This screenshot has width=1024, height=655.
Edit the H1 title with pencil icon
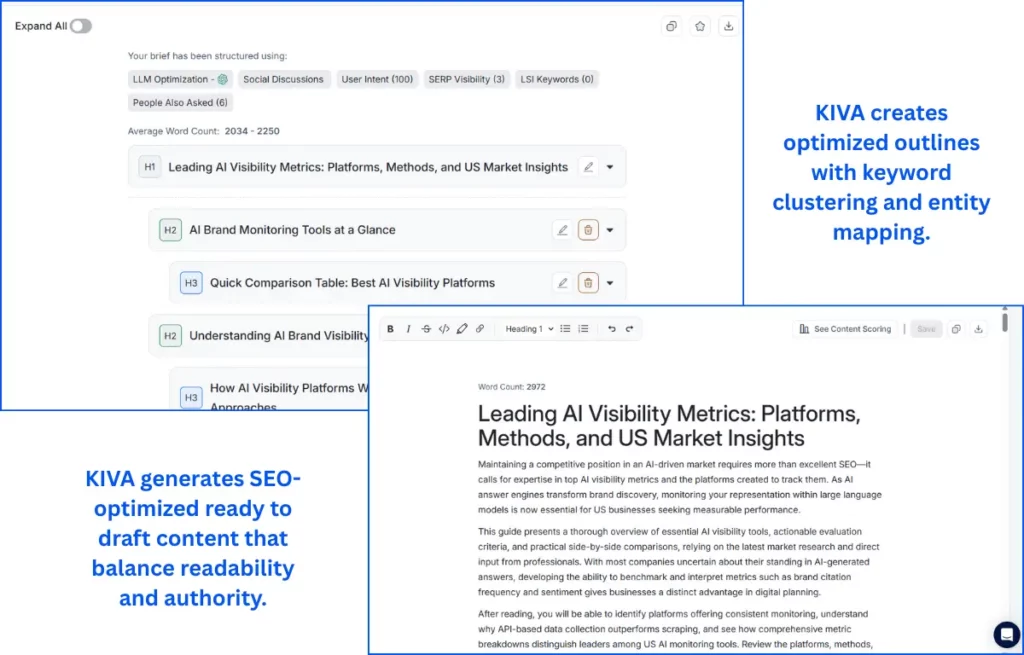pyautogui.click(x=589, y=166)
